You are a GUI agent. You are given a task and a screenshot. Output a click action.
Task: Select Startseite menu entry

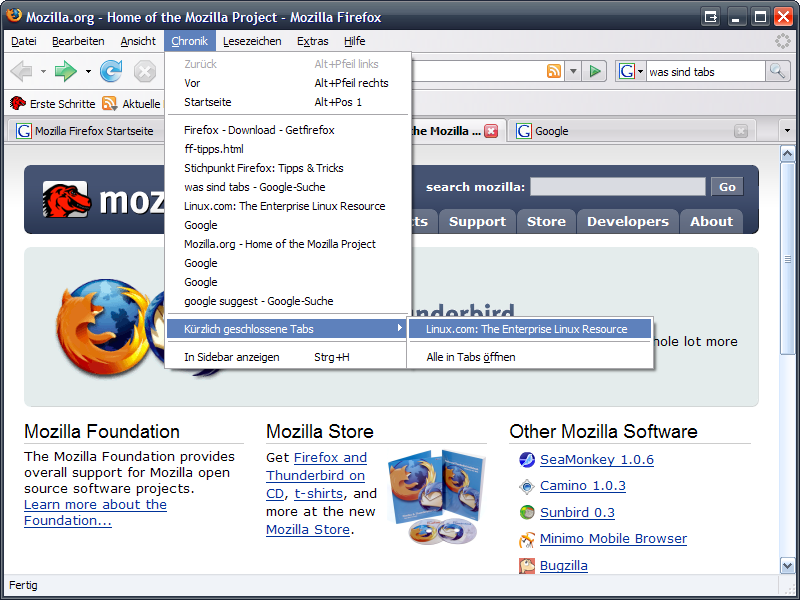pos(288,102)
